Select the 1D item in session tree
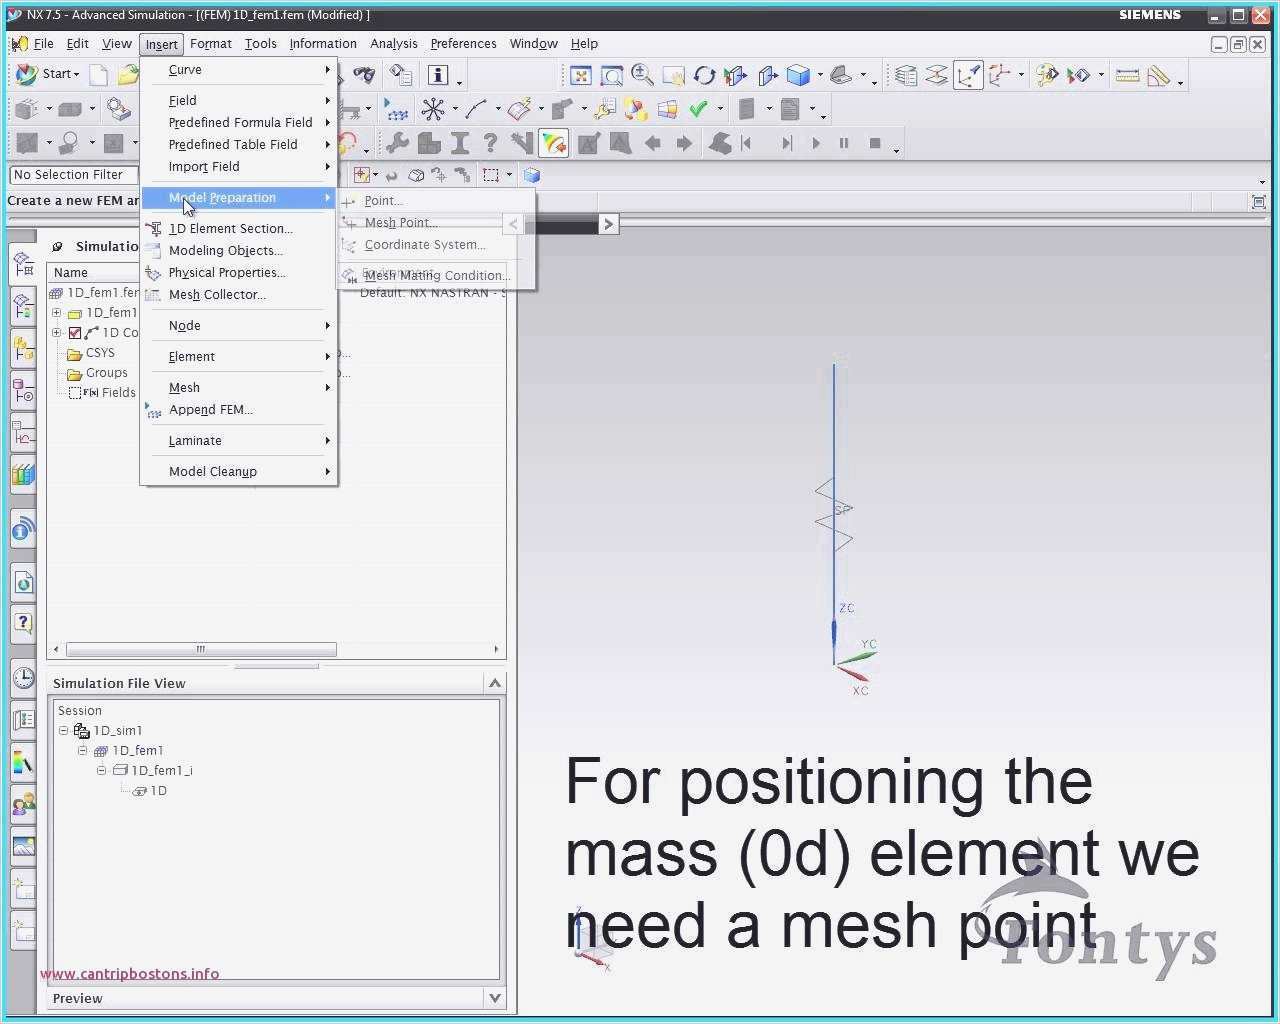Screen dimensions: 1280x1024 coord(150,791)
